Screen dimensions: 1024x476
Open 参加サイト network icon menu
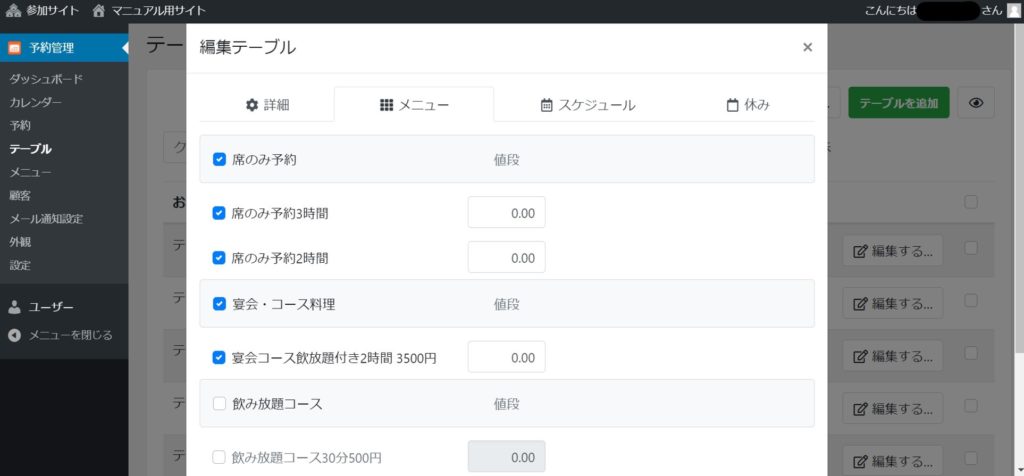pyautogui.click(x=13, y=11)
